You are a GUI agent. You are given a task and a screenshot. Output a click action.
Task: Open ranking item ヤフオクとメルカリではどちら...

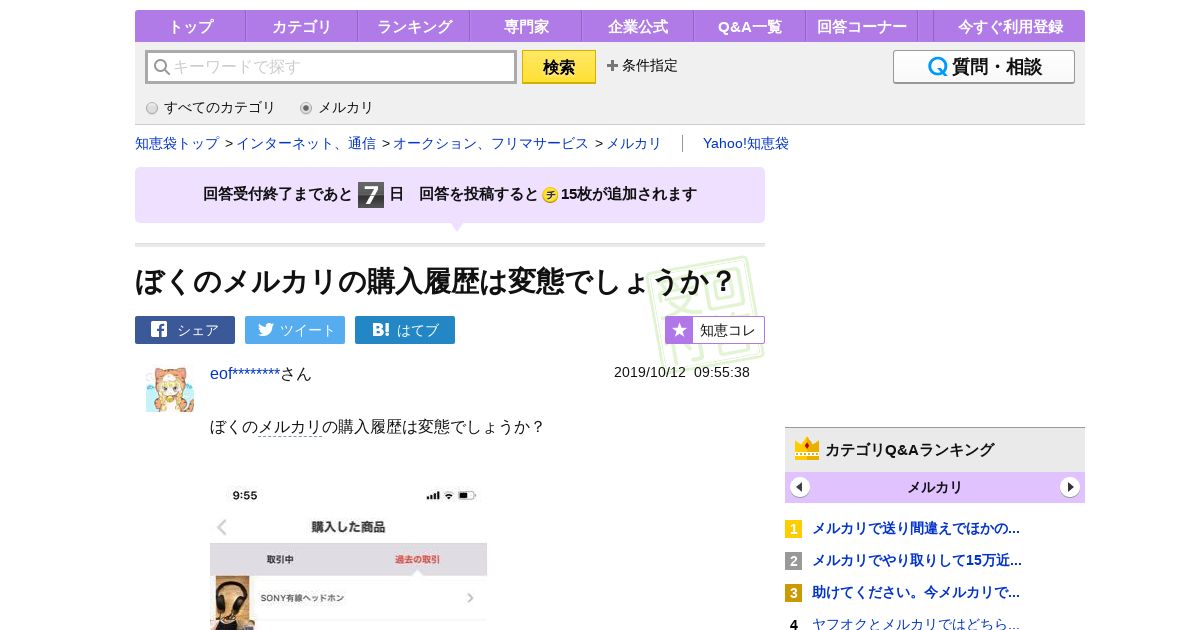pyautogui.click(x=916, y=624)
